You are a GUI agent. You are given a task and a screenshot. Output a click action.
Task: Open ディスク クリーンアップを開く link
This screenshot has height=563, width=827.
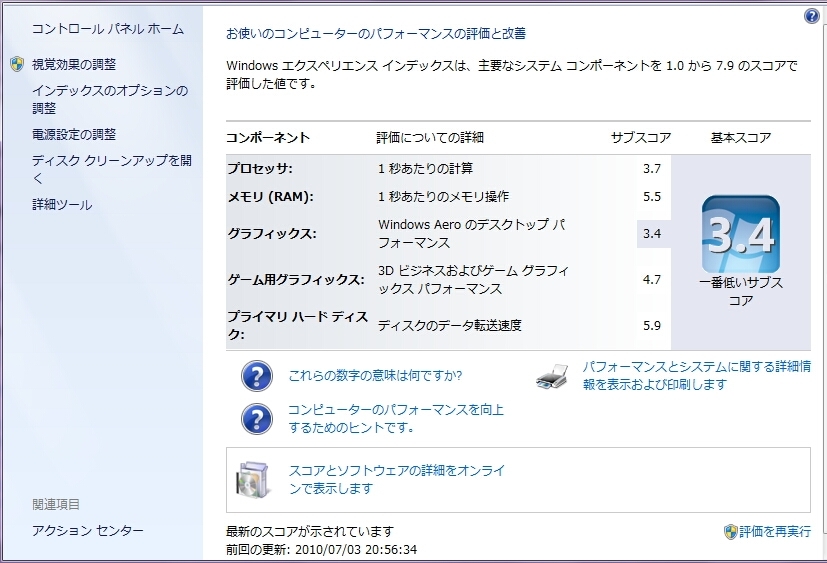[112, 169]
